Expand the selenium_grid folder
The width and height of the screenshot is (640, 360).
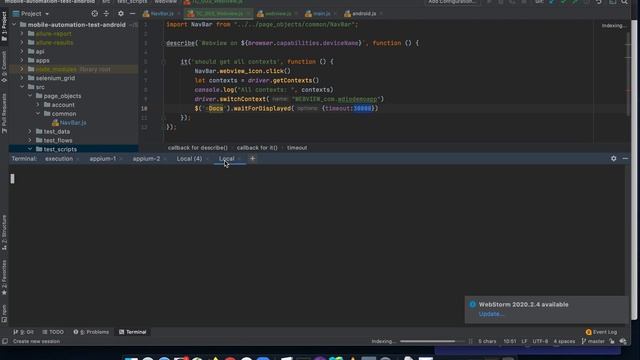[22, 78]
